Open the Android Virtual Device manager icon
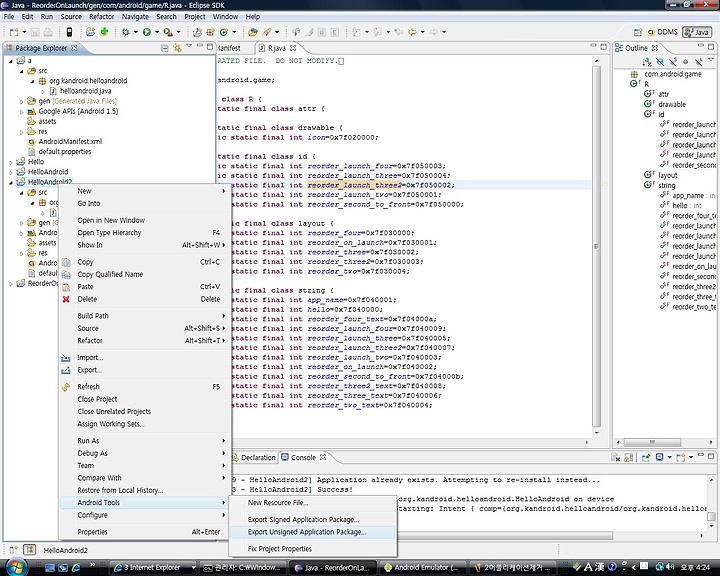The height and width of the screenshot is (576, 720). point(69,32)
